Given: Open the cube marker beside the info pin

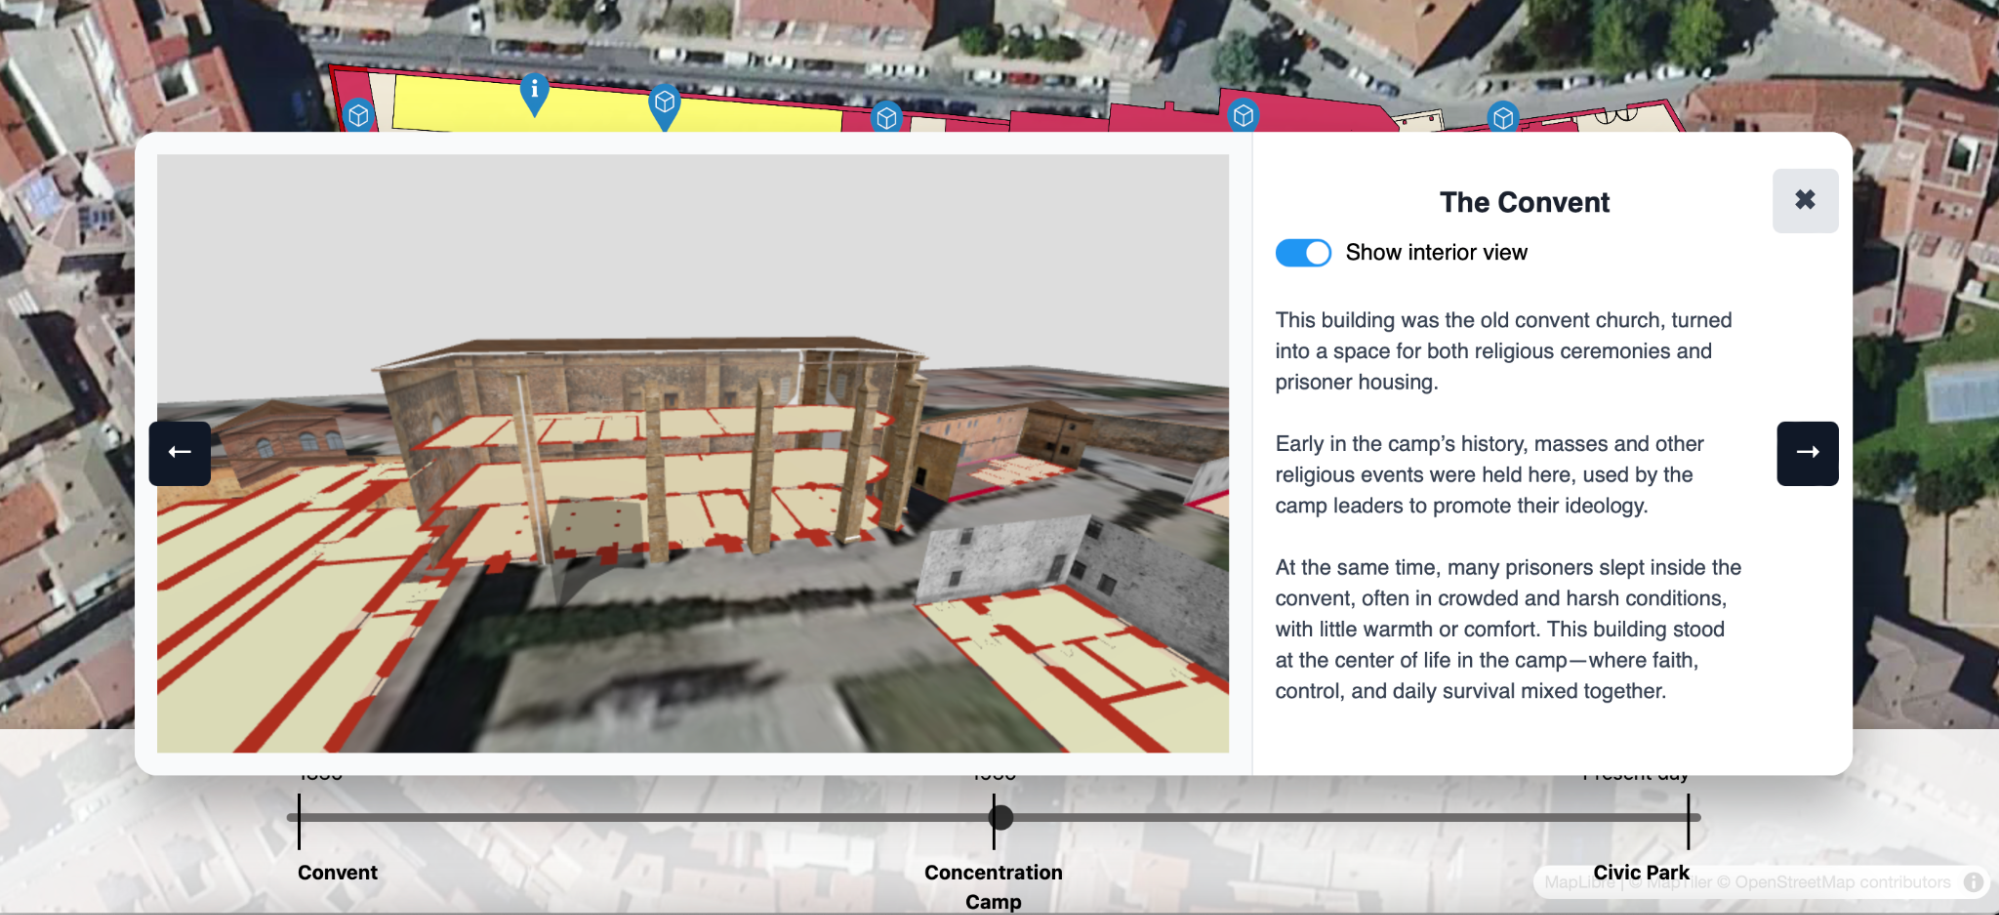Looking at the screenshot, I should [x=664, y=103].
